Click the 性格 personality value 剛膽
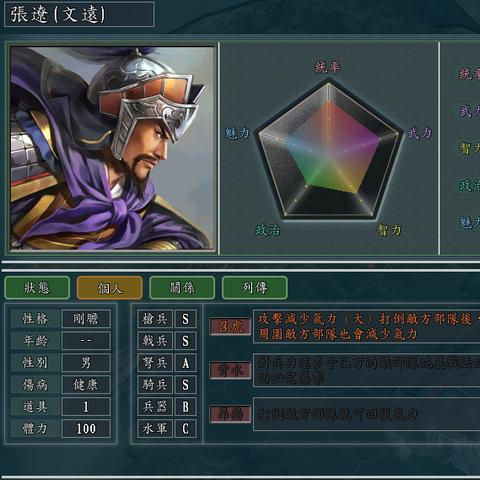Viewport: 480px width, 480px height. tap(86, 319)
